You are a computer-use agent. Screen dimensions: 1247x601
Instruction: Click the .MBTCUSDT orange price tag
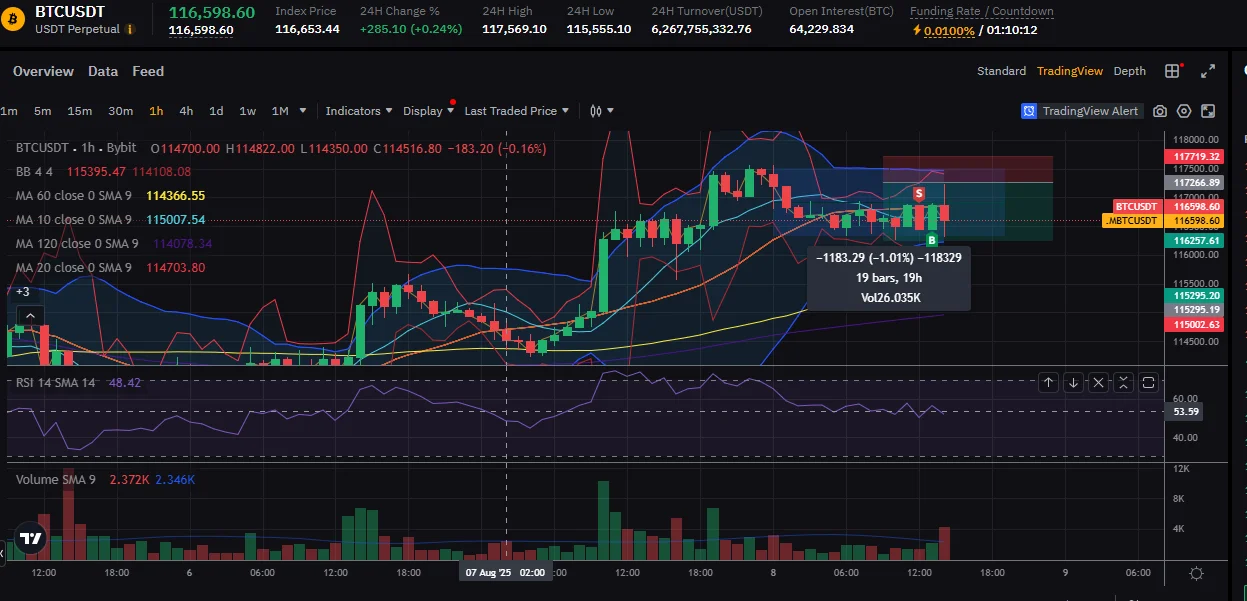click(x=1132, y=220)
